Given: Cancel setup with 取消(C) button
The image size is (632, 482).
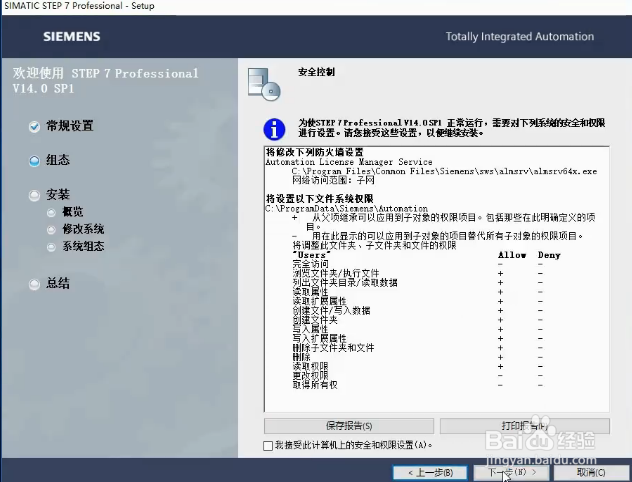Looking at the screenshot, I should tap(591, 473).
